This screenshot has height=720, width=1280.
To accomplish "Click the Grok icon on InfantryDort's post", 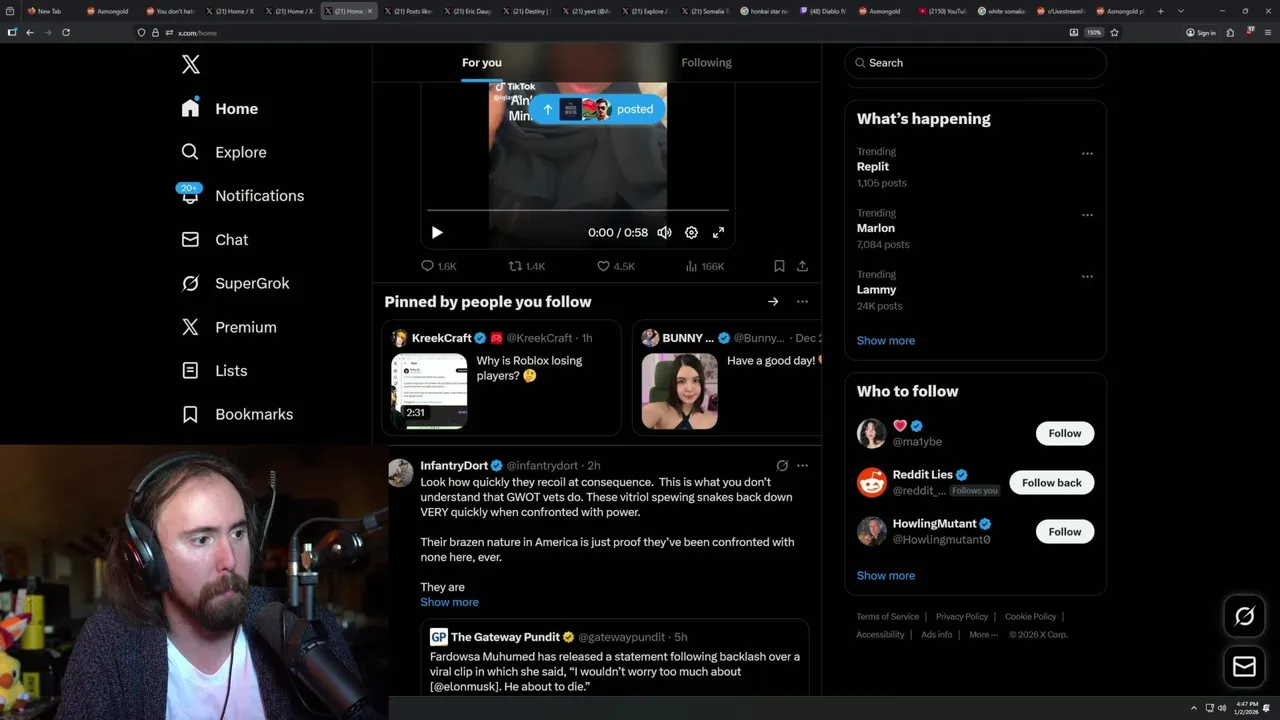I will tap(782, 465).
